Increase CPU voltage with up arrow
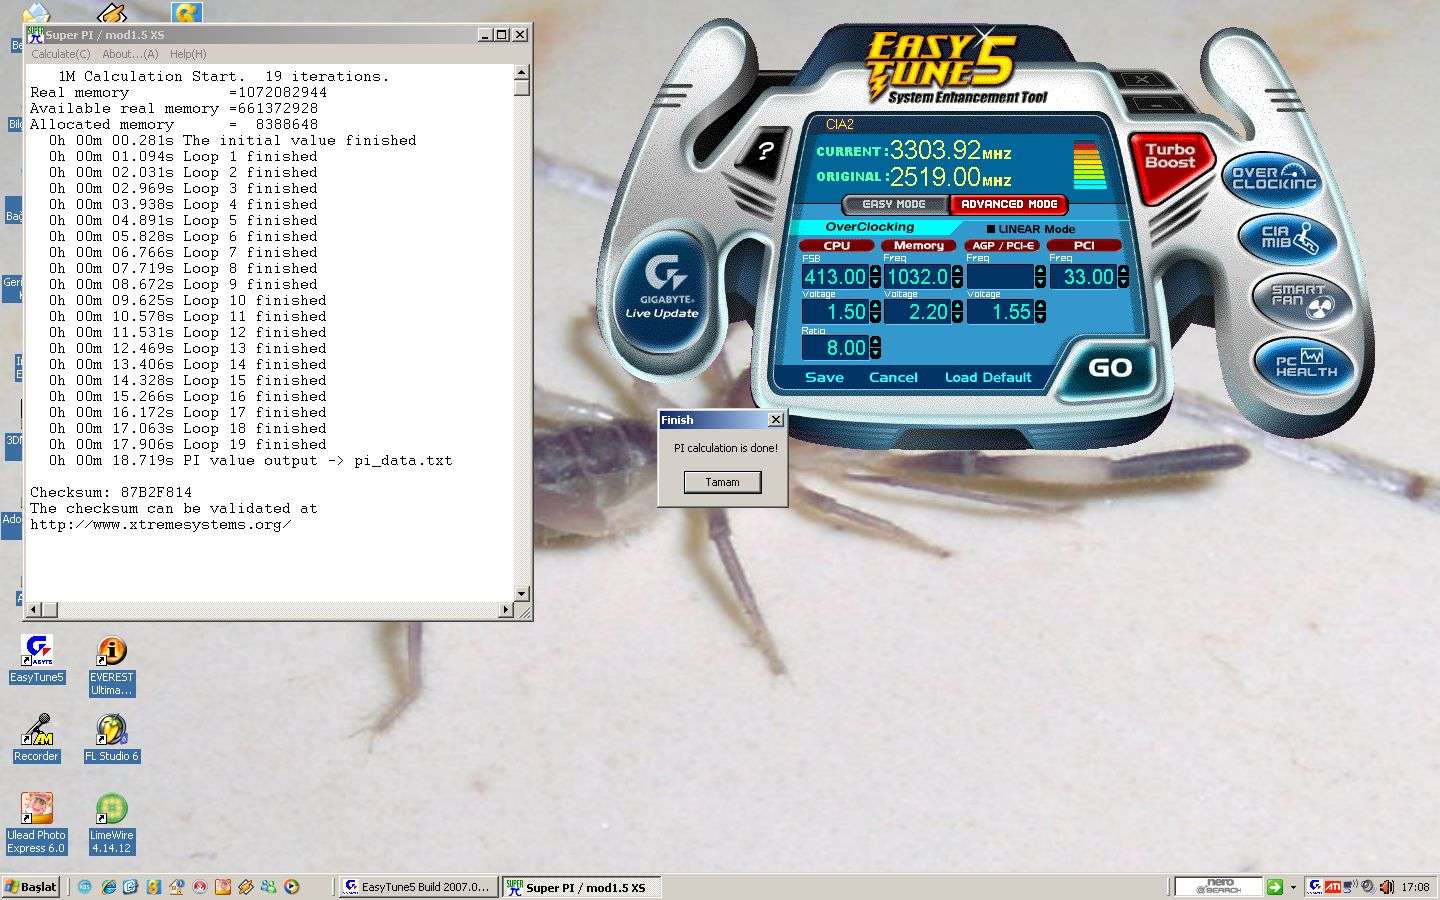The image size is (1440, 900). point(876,306)
